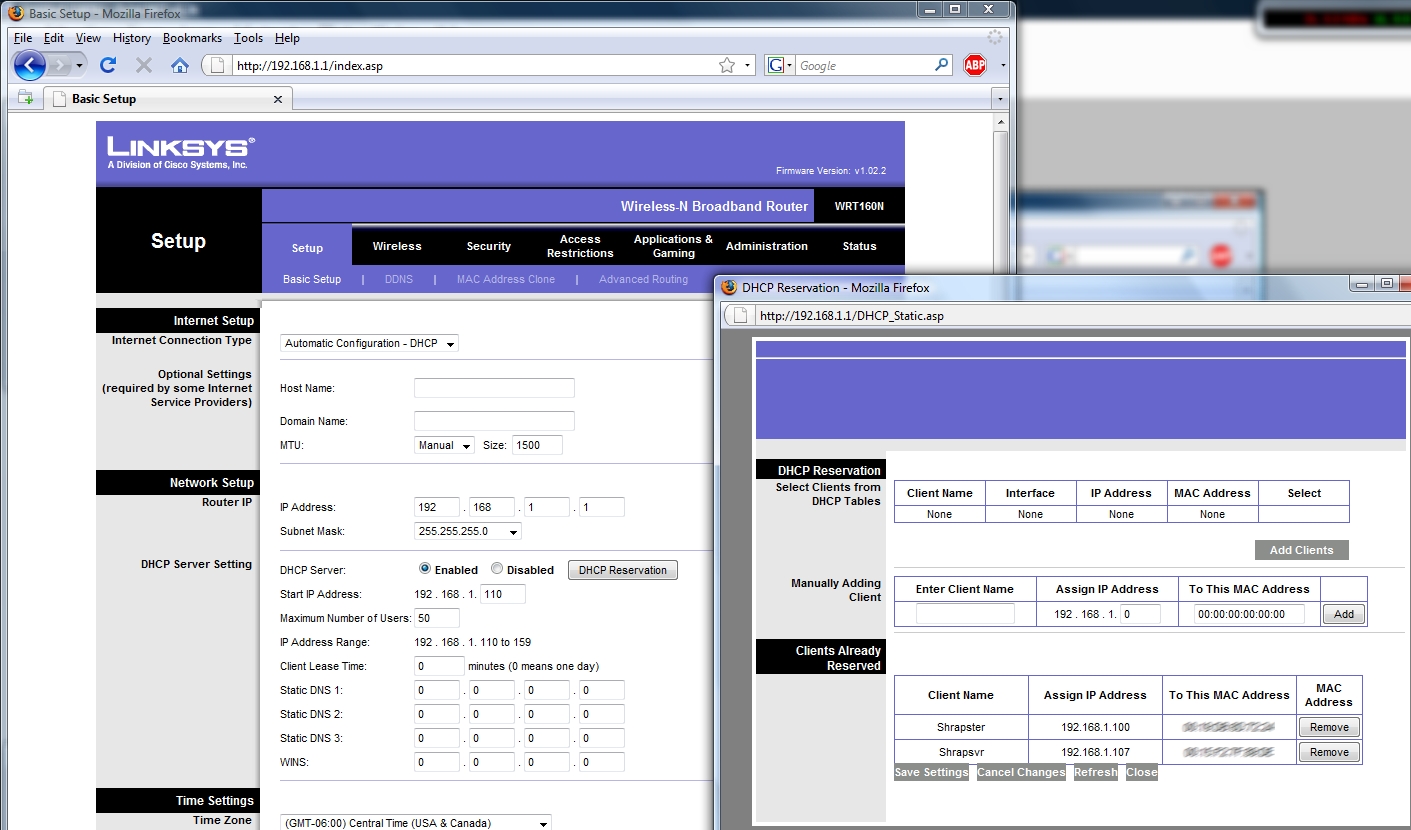Click the Forward navigation arrow
This screenshot has width=1411, height=830.
[x=61, y=66]
